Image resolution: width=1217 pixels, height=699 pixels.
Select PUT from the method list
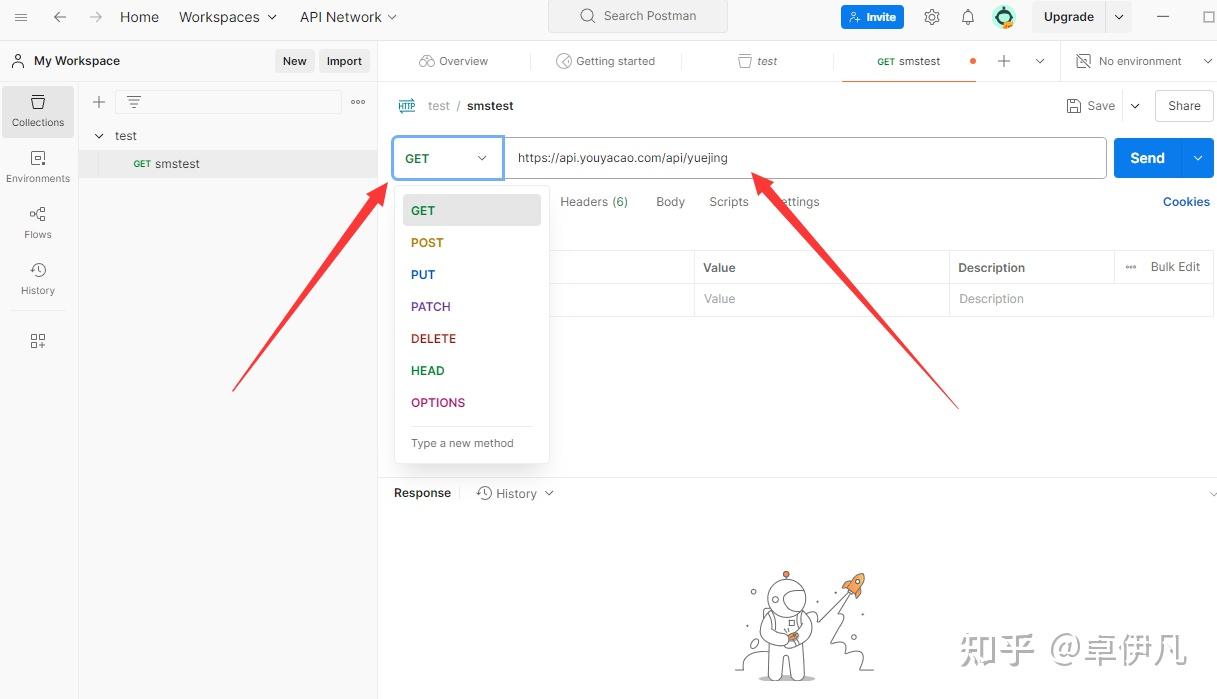click(472, 274)
